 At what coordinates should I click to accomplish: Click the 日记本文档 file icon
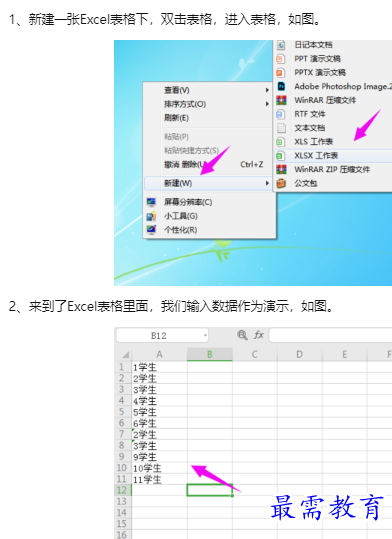(281, 45)
